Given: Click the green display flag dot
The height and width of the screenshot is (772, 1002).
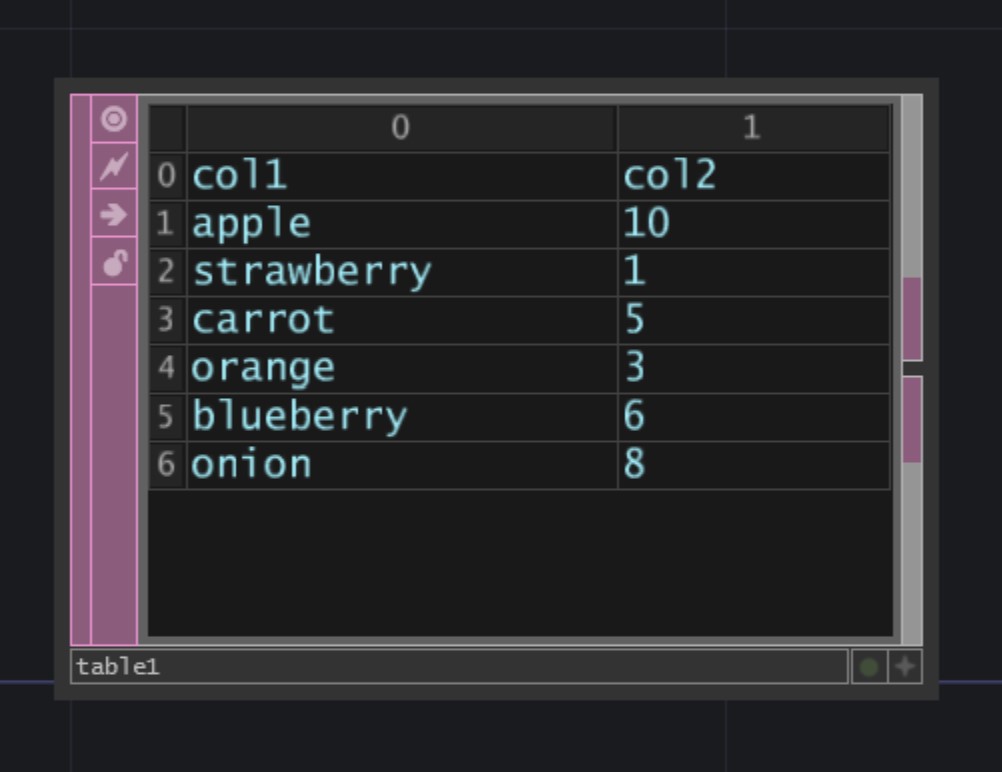Looking at the screenshot, I should pyautogui.click(x=869, y=667).
